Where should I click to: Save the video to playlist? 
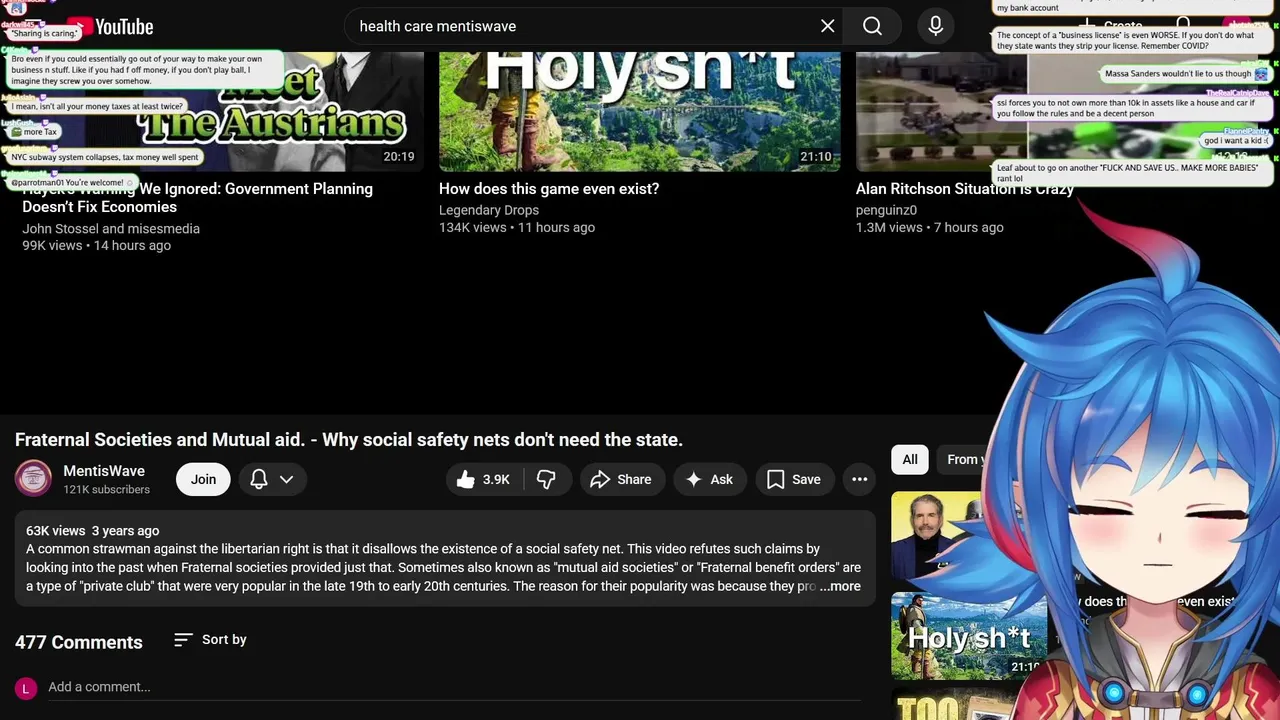(794, 479)
